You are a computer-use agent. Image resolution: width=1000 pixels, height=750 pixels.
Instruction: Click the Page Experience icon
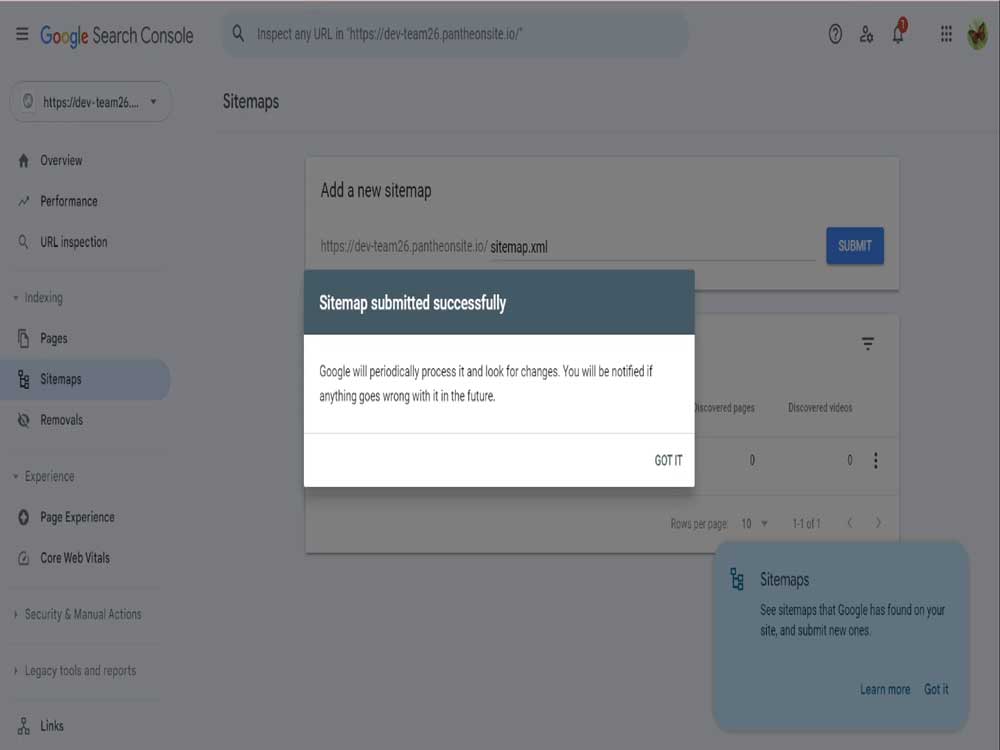point(24,517)
